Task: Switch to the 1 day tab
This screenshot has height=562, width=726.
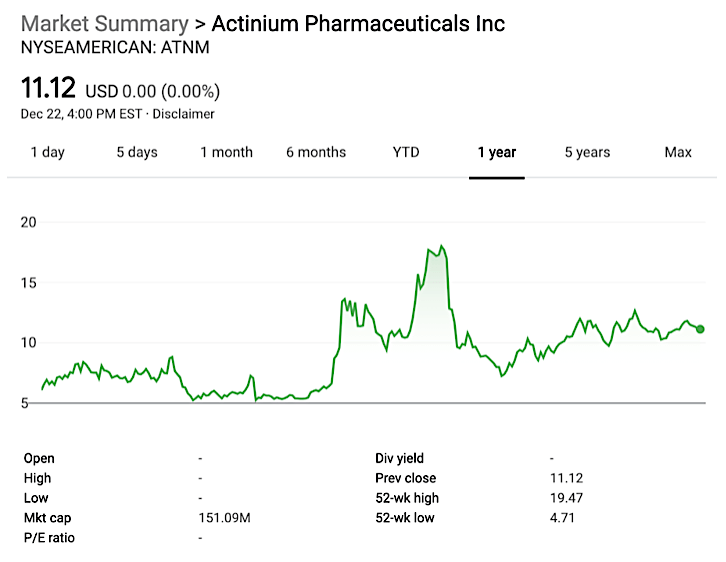Action: click(x=47, y=152)
